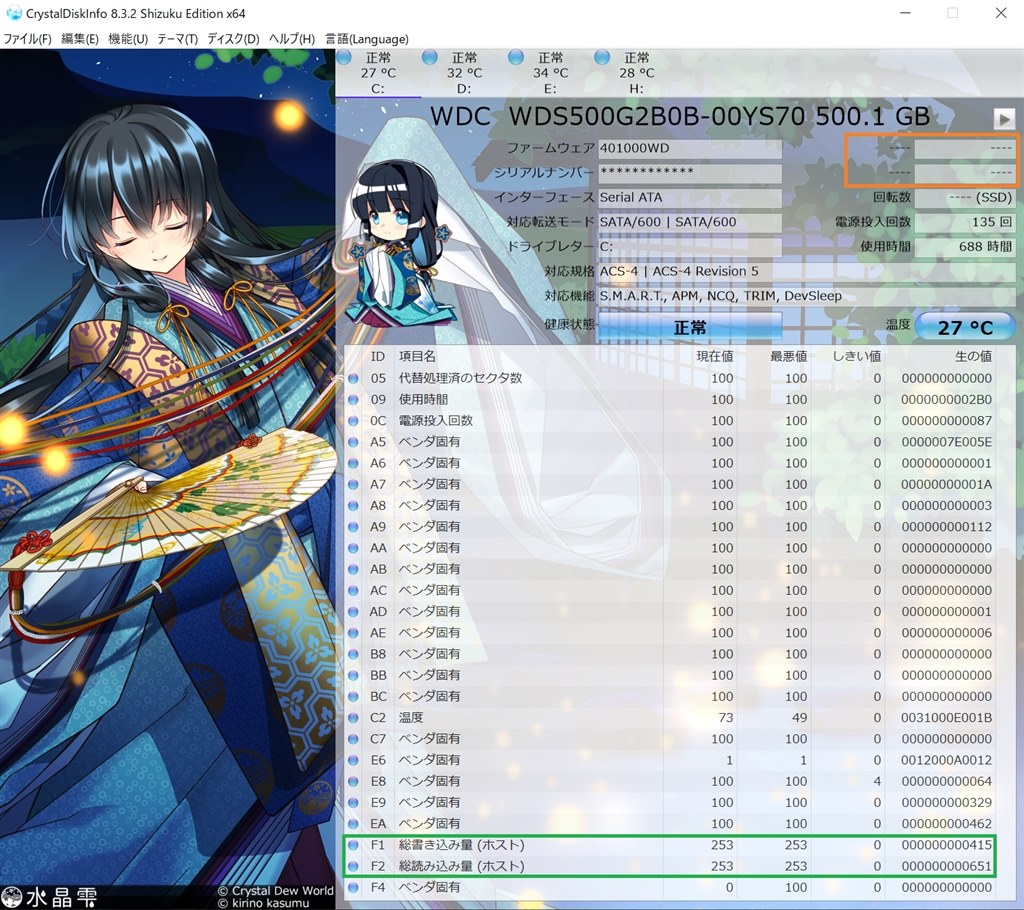Click the status indicator next to C2 温度
Viewport: 1024px width, 910px height.
tap(354, 717)
